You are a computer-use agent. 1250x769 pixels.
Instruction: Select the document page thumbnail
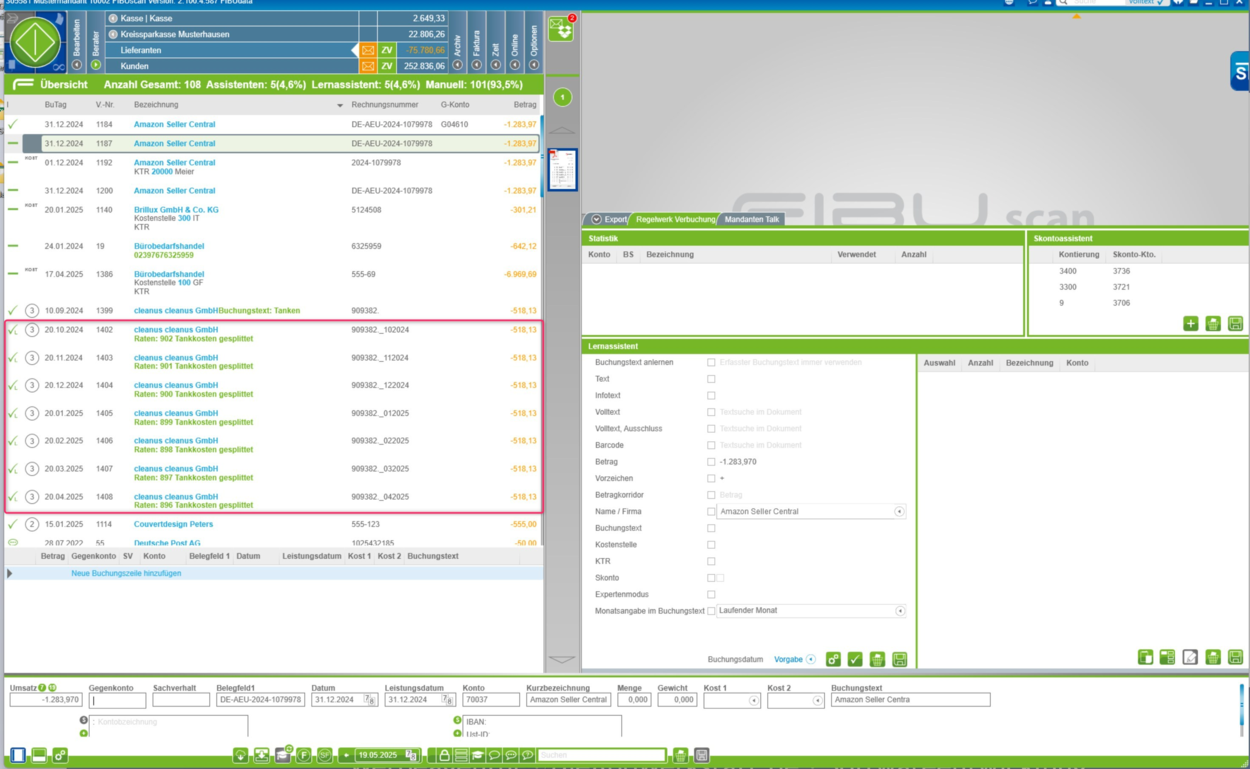click(563, 170)
